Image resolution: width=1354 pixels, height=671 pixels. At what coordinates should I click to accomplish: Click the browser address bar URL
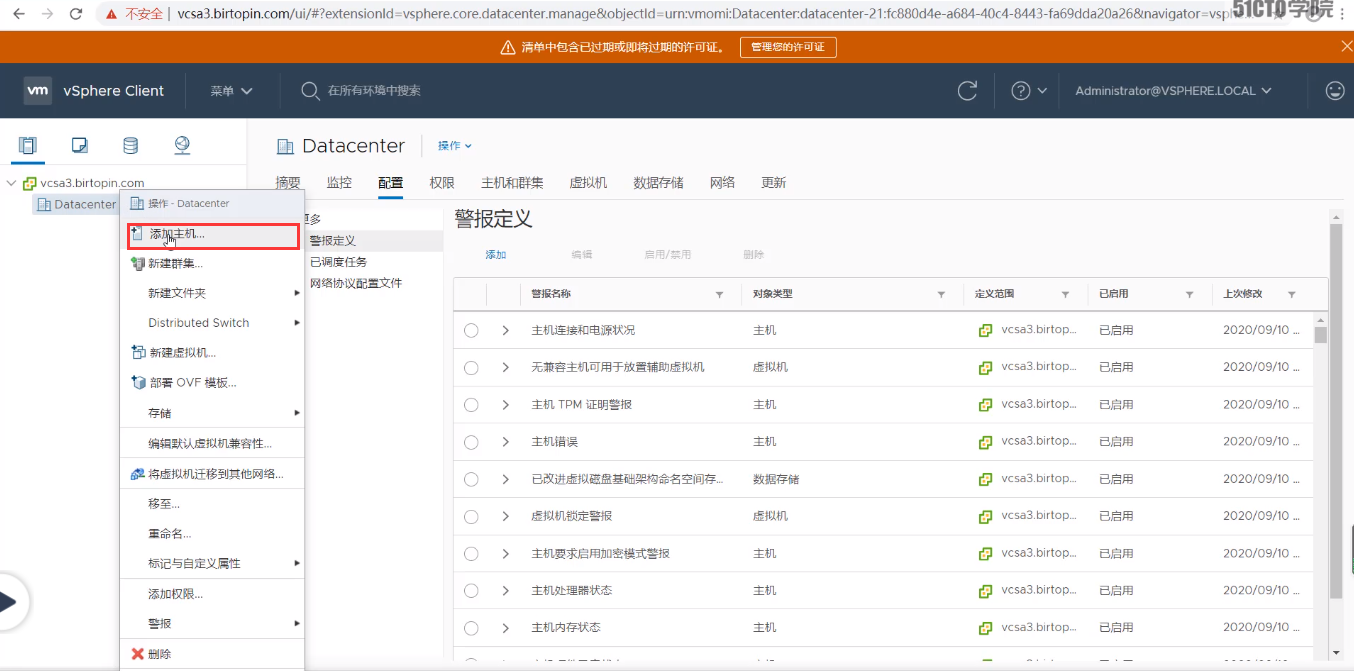click(700, 14)
